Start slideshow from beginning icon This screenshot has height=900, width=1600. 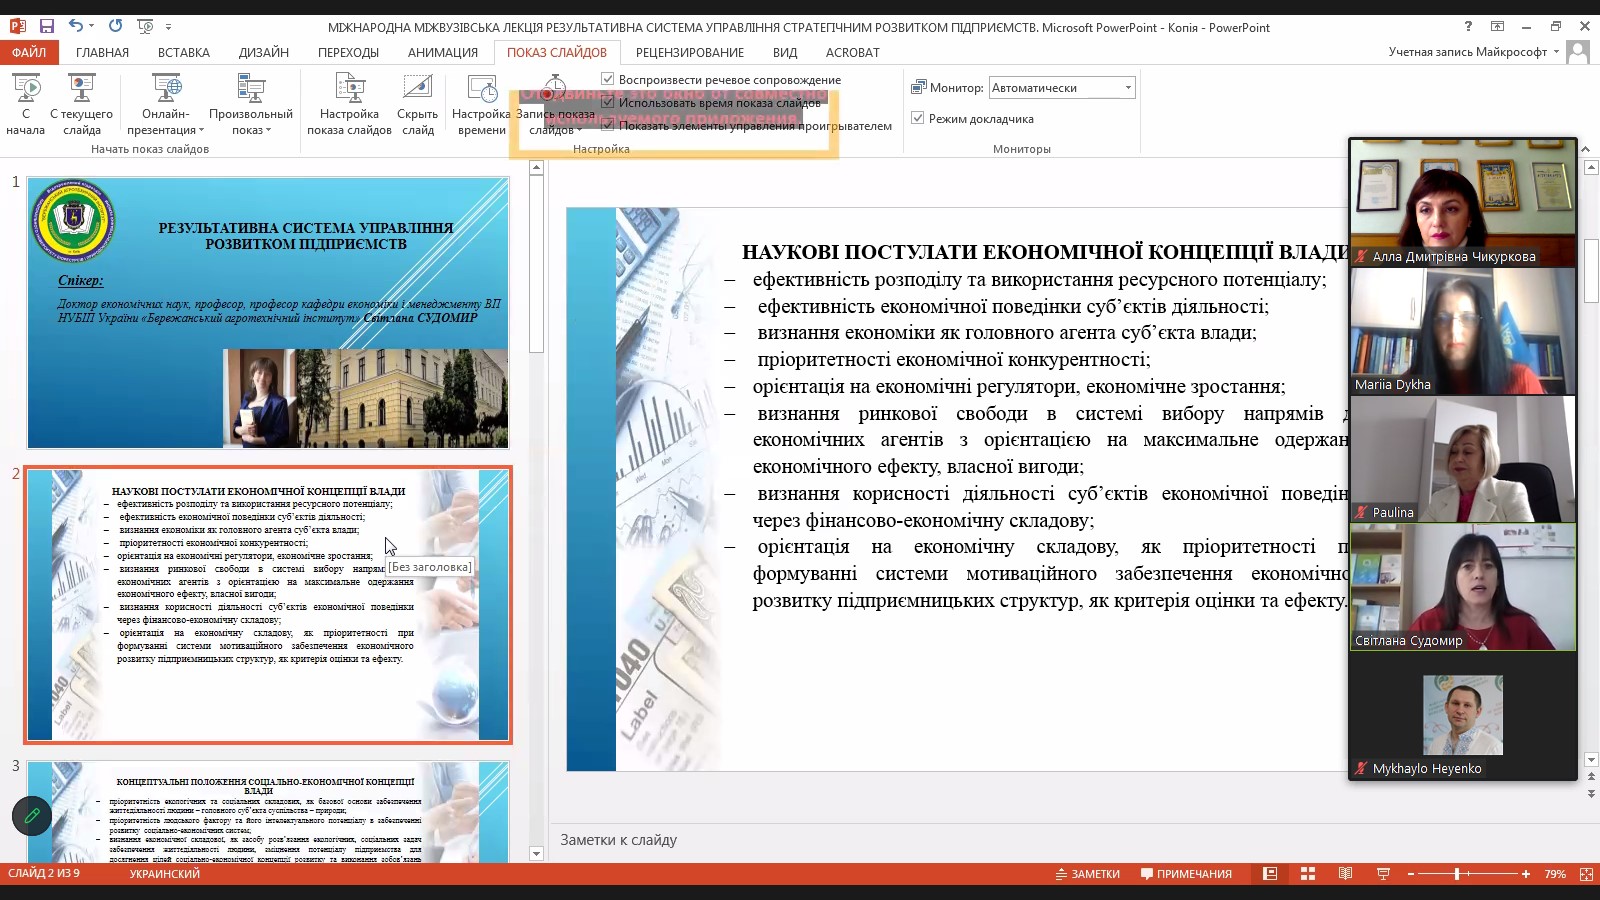[26, 90]
